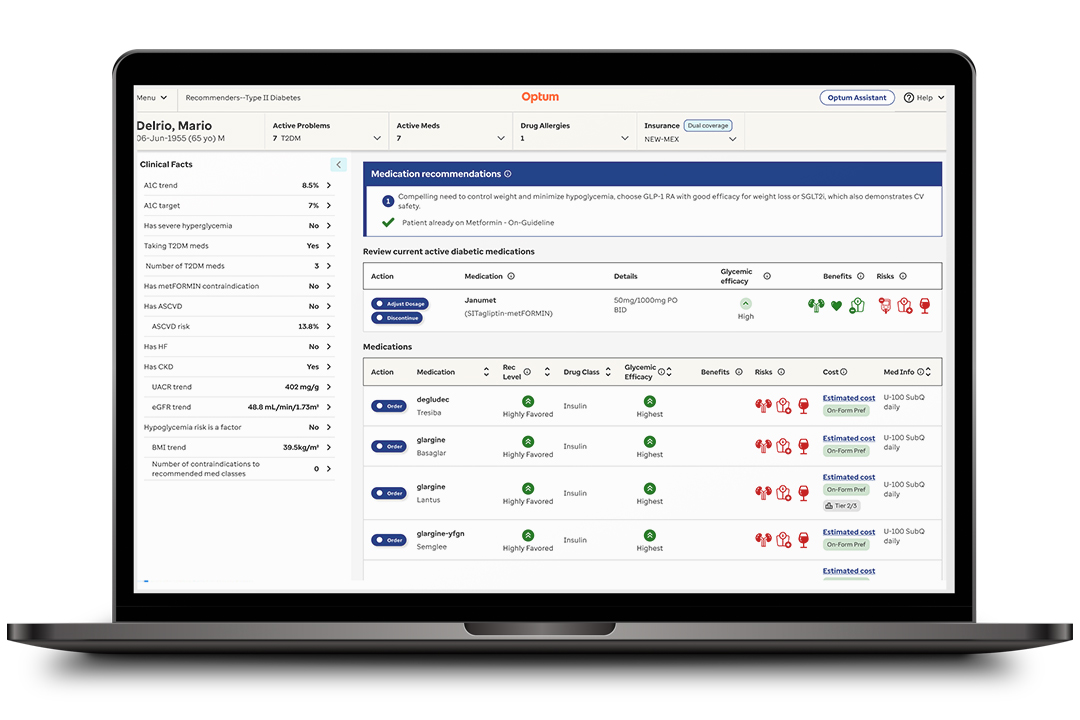This screenshot has width=1080, height=720.
Task: Click the Tier 2/3 badge for Lantus
Action: (842, 506)
